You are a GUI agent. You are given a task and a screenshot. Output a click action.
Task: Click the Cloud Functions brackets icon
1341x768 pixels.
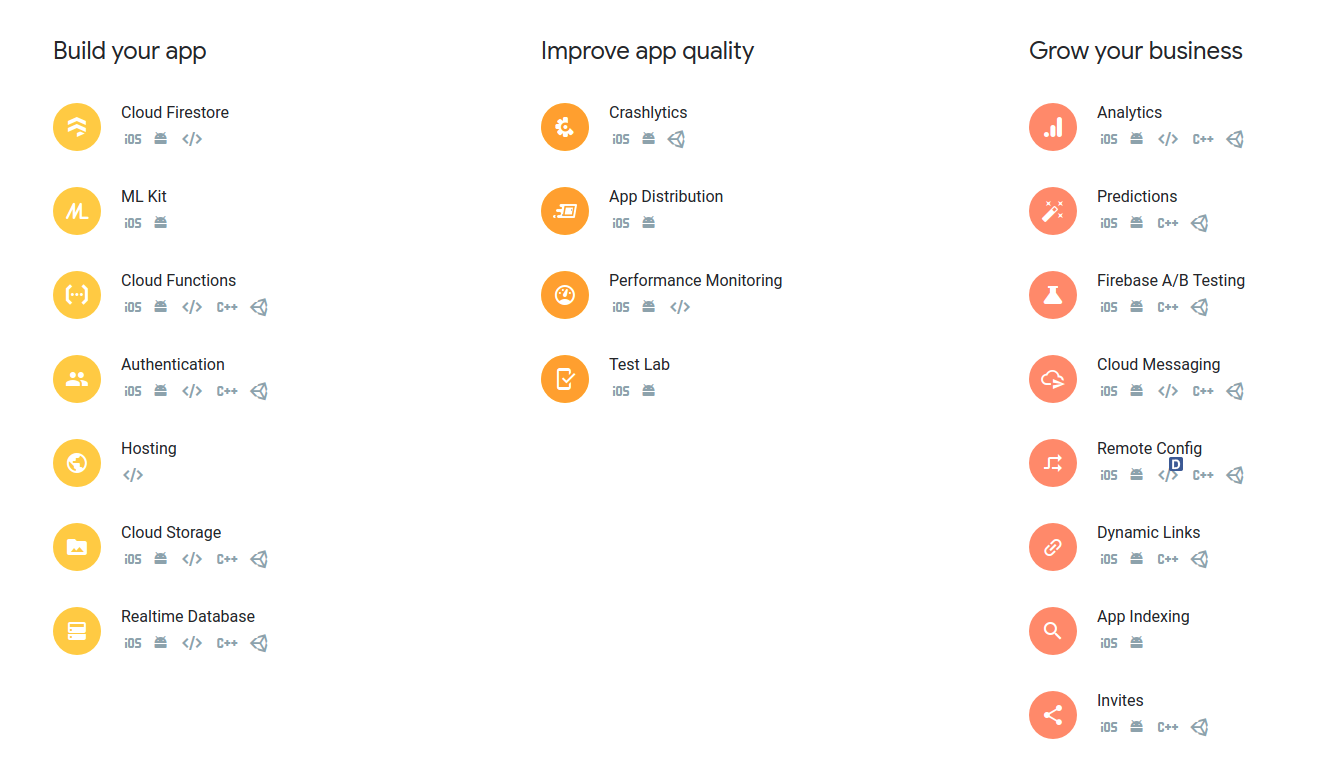77,295
